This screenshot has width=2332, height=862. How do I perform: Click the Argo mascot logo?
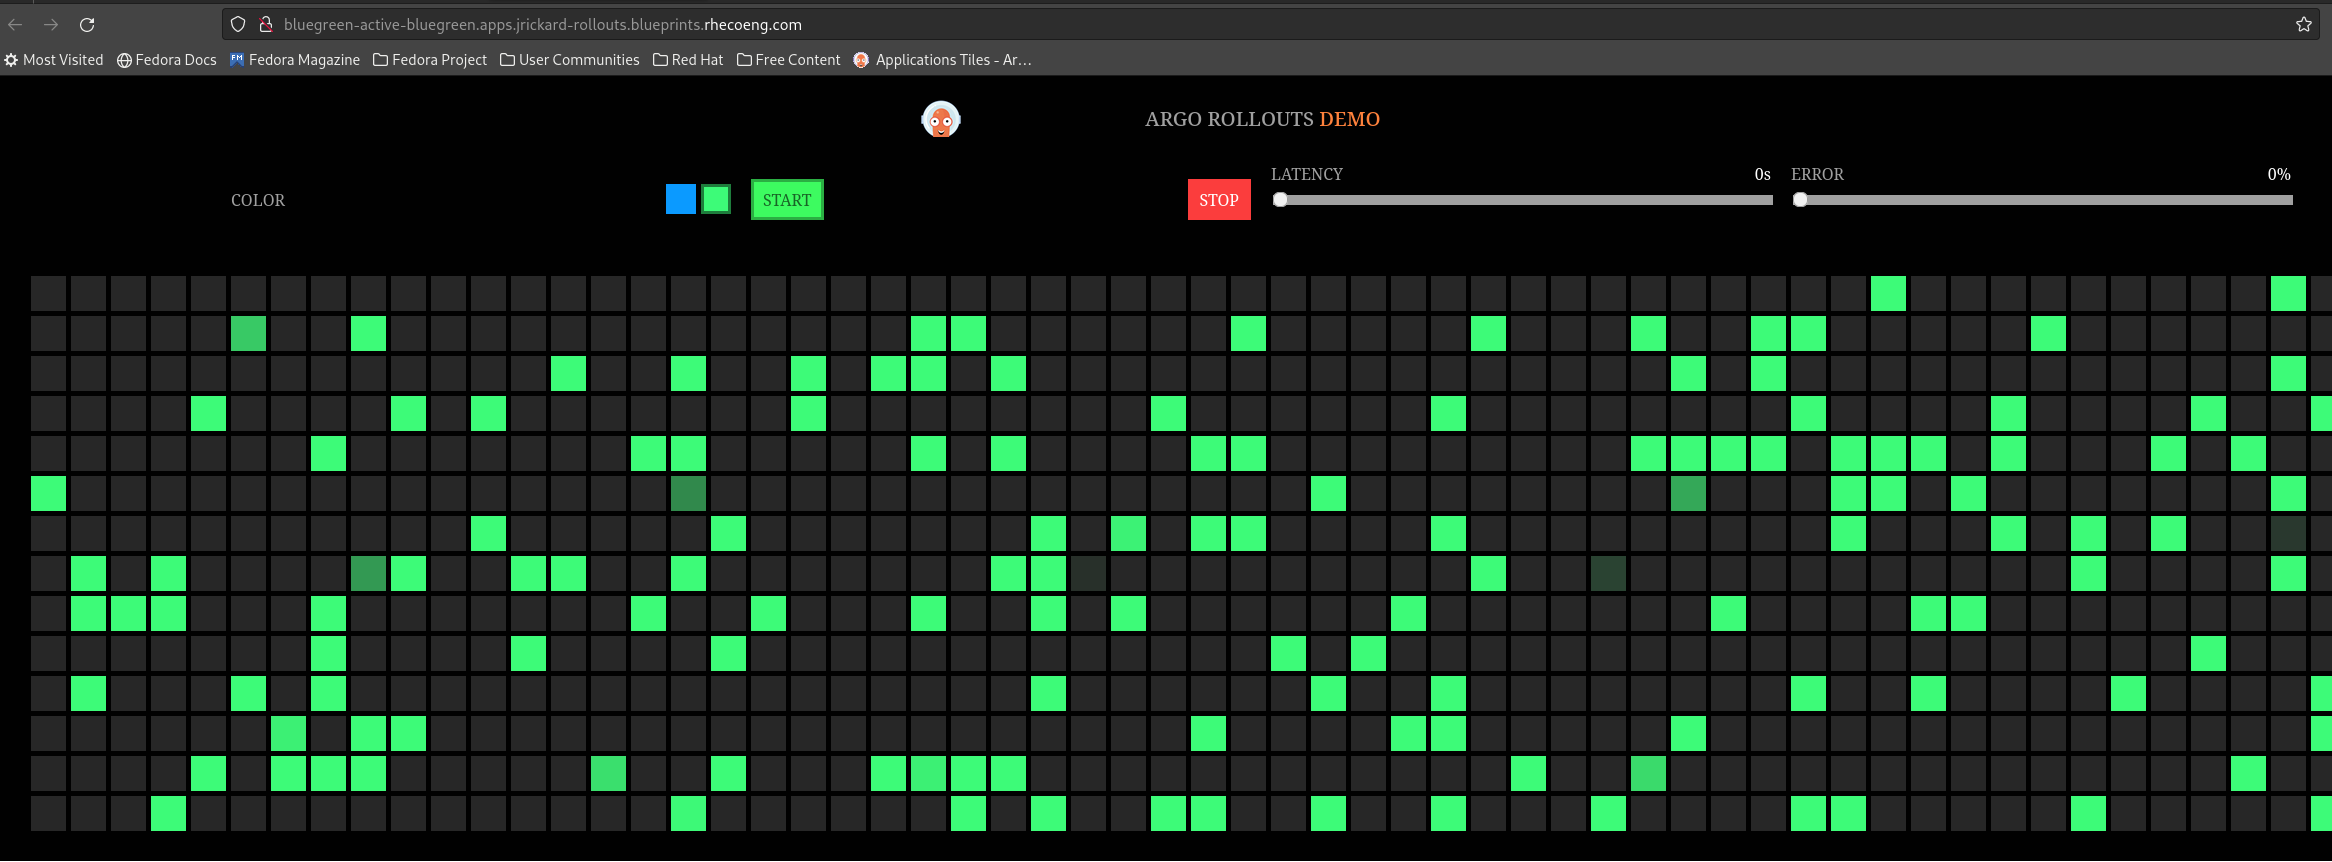click(940, 119)
